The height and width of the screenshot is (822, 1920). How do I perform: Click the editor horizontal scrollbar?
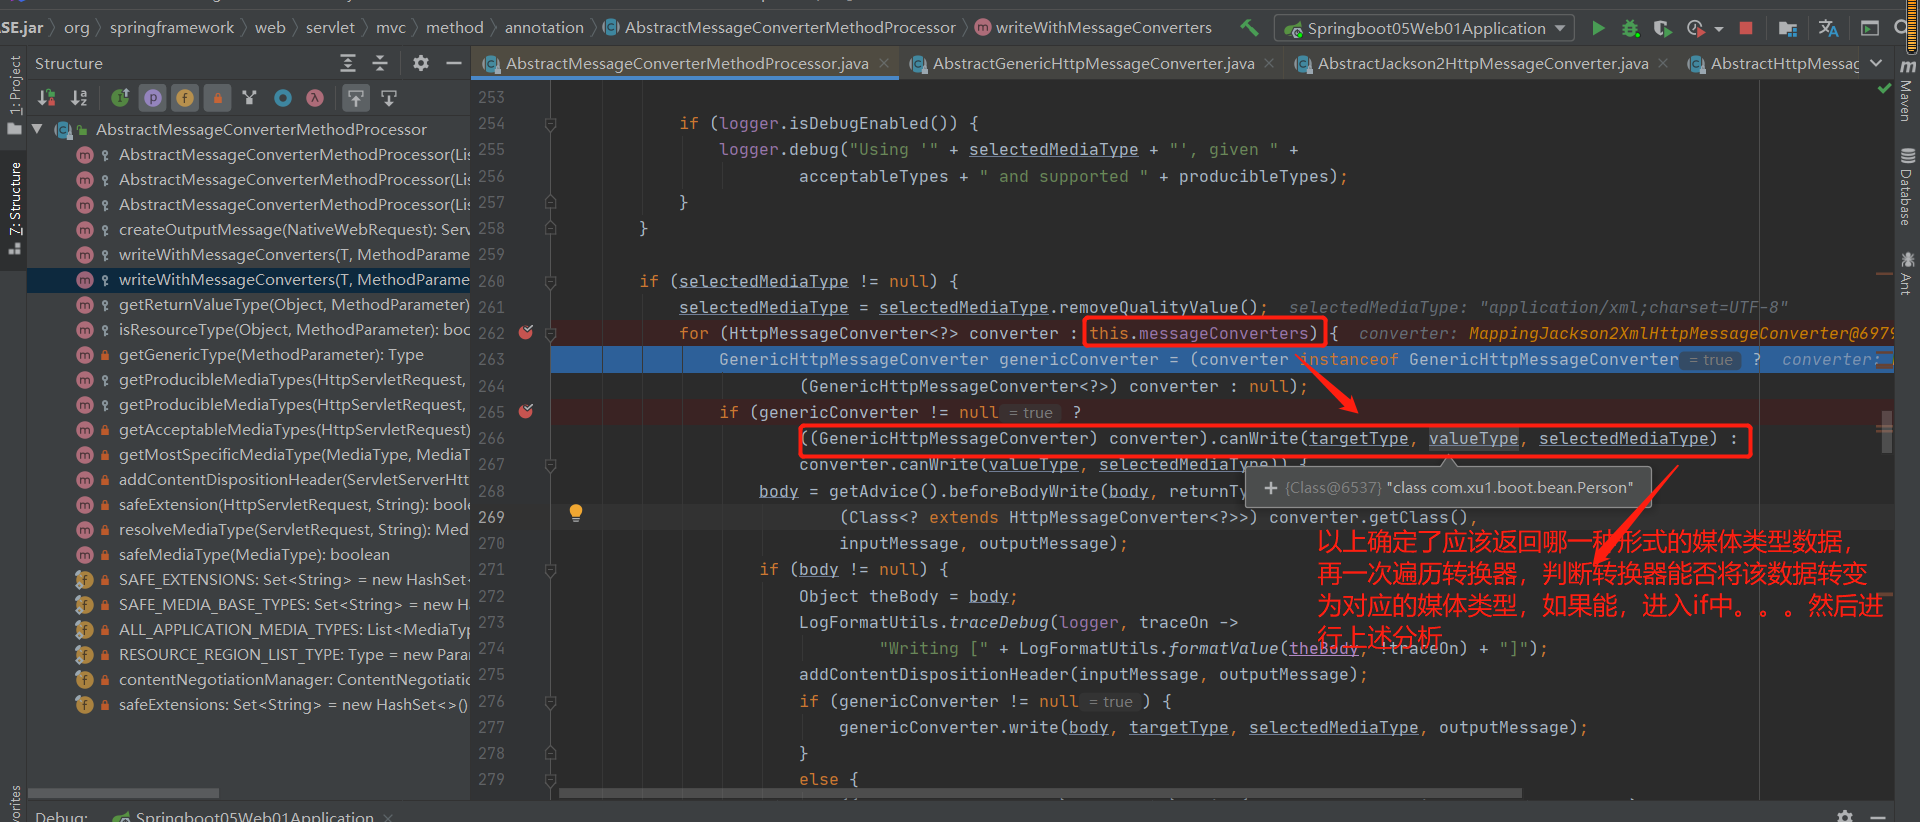pyautogui.click(x=1040, y=793)
